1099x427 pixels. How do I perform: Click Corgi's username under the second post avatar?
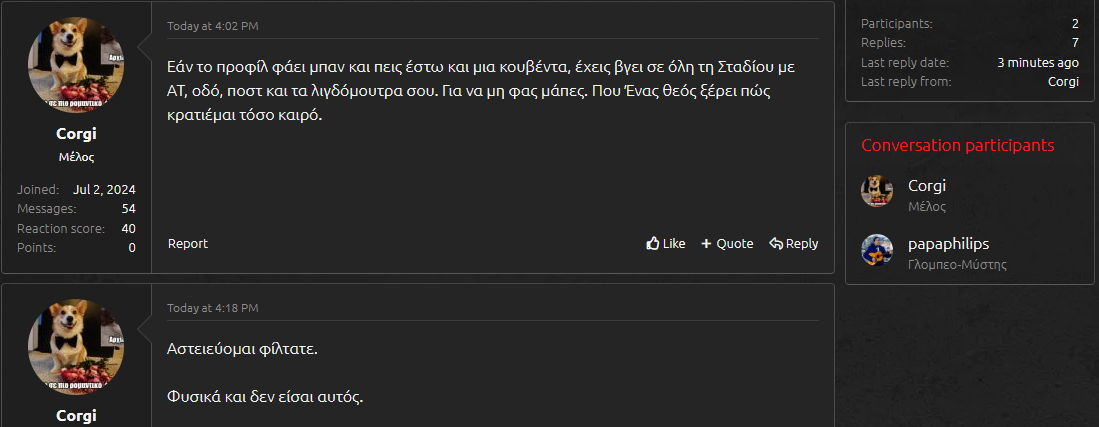(76, 415)
